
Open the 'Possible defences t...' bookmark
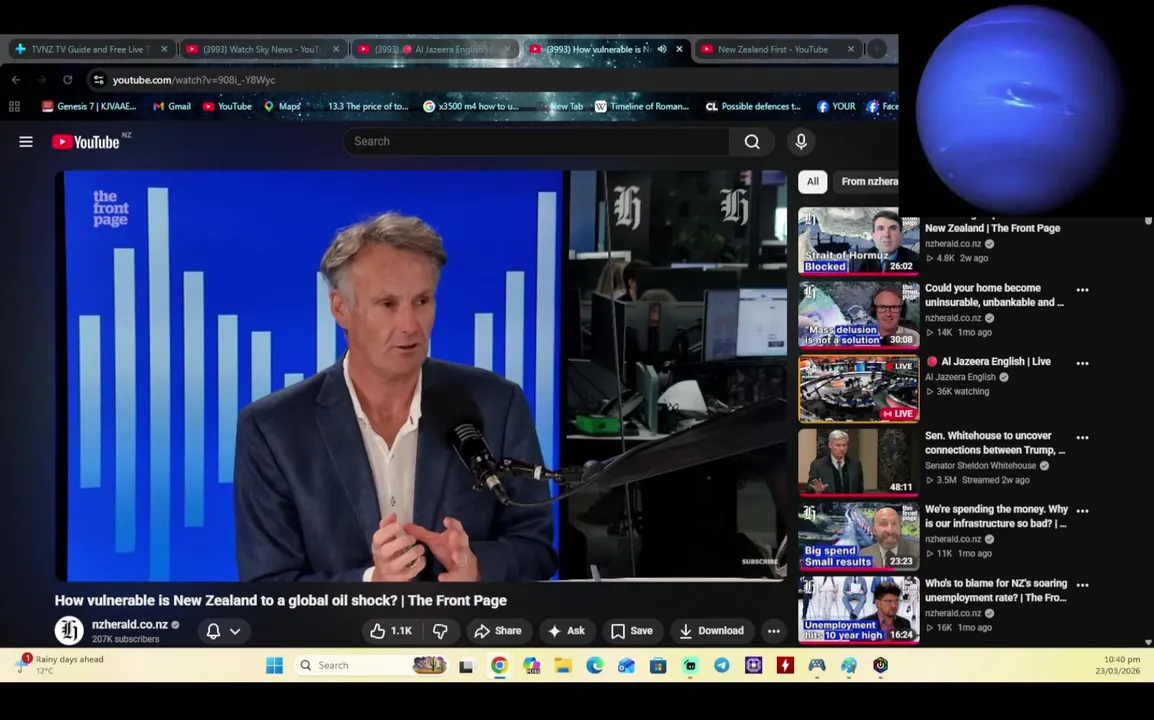(754, 107)
